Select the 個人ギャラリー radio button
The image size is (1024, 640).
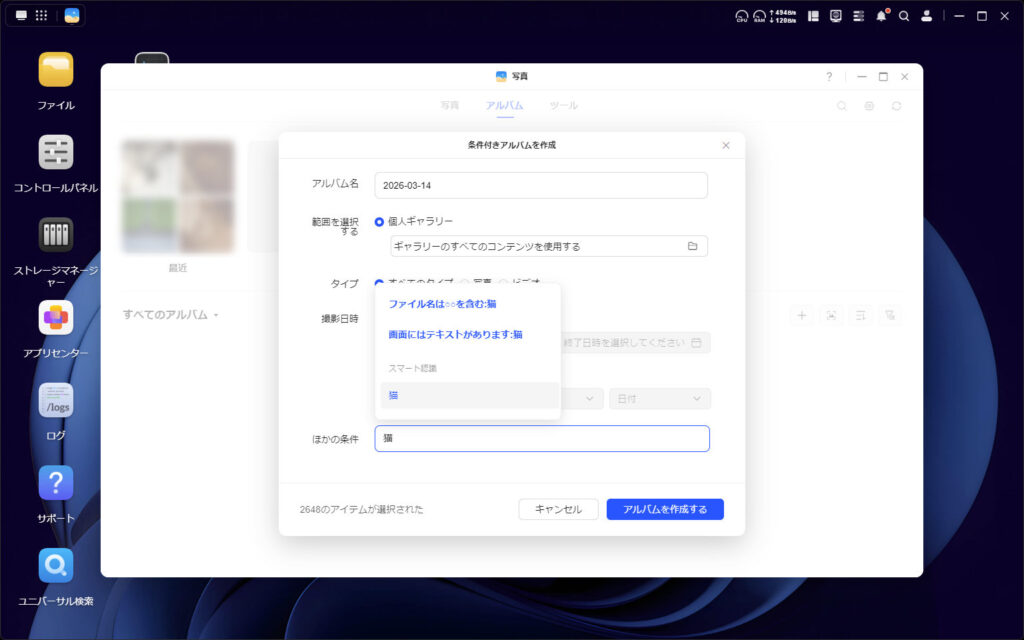coord(379,221)
